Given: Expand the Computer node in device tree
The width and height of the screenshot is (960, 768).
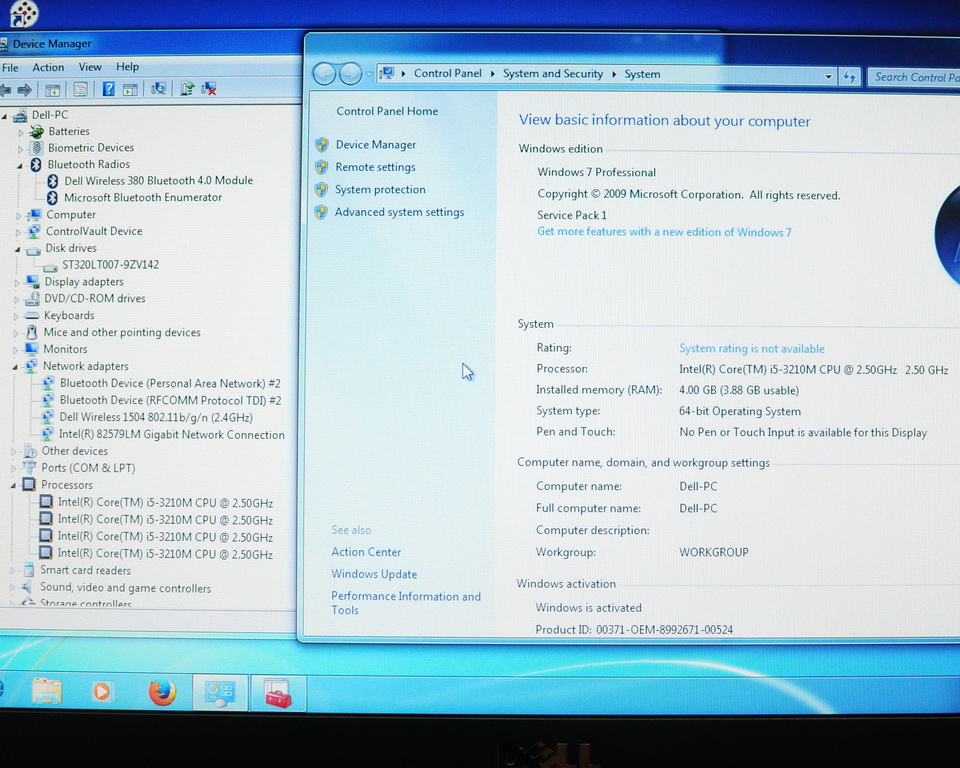Looking at the screenshot, I should tap(18, 216).
